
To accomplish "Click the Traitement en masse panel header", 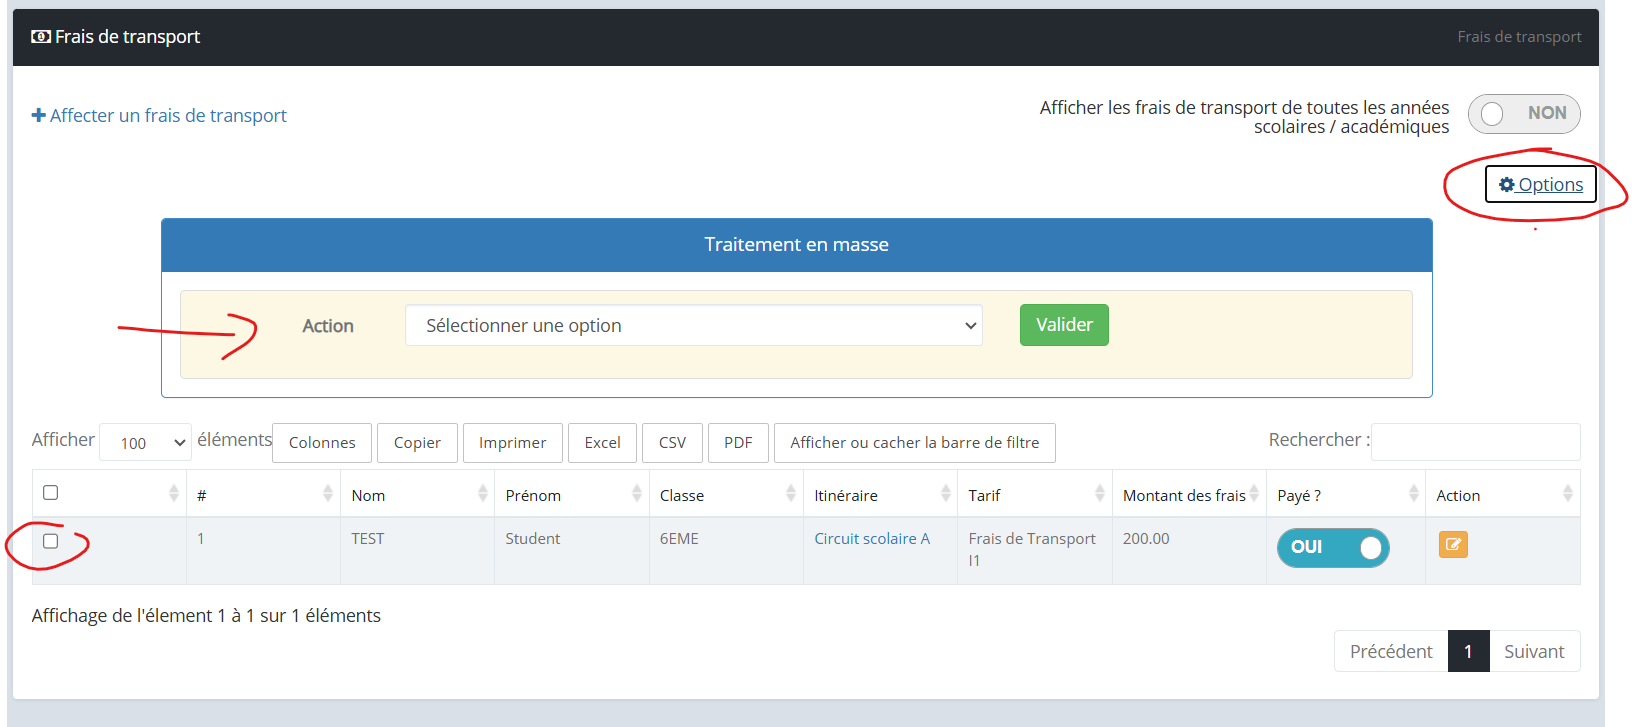I will pyautogui.click(x=797, y=245).
